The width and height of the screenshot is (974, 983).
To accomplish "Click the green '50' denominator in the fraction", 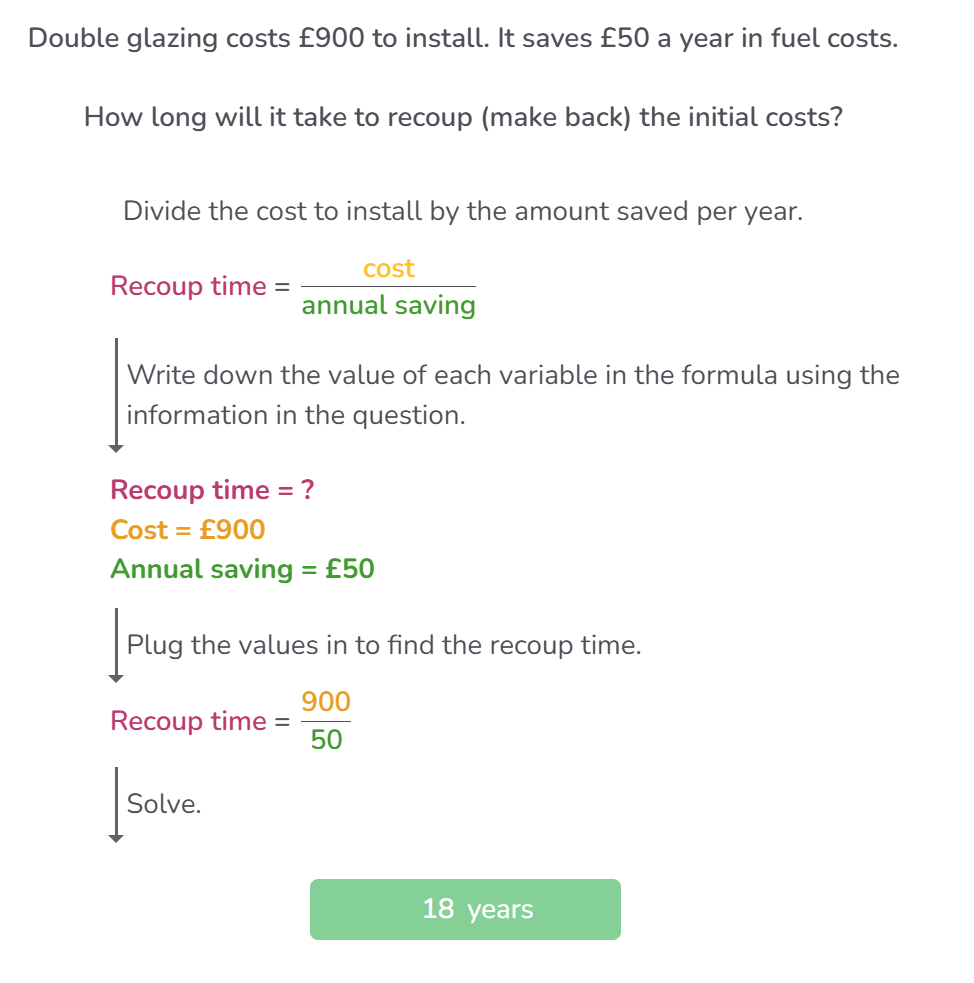I will 326,740.
